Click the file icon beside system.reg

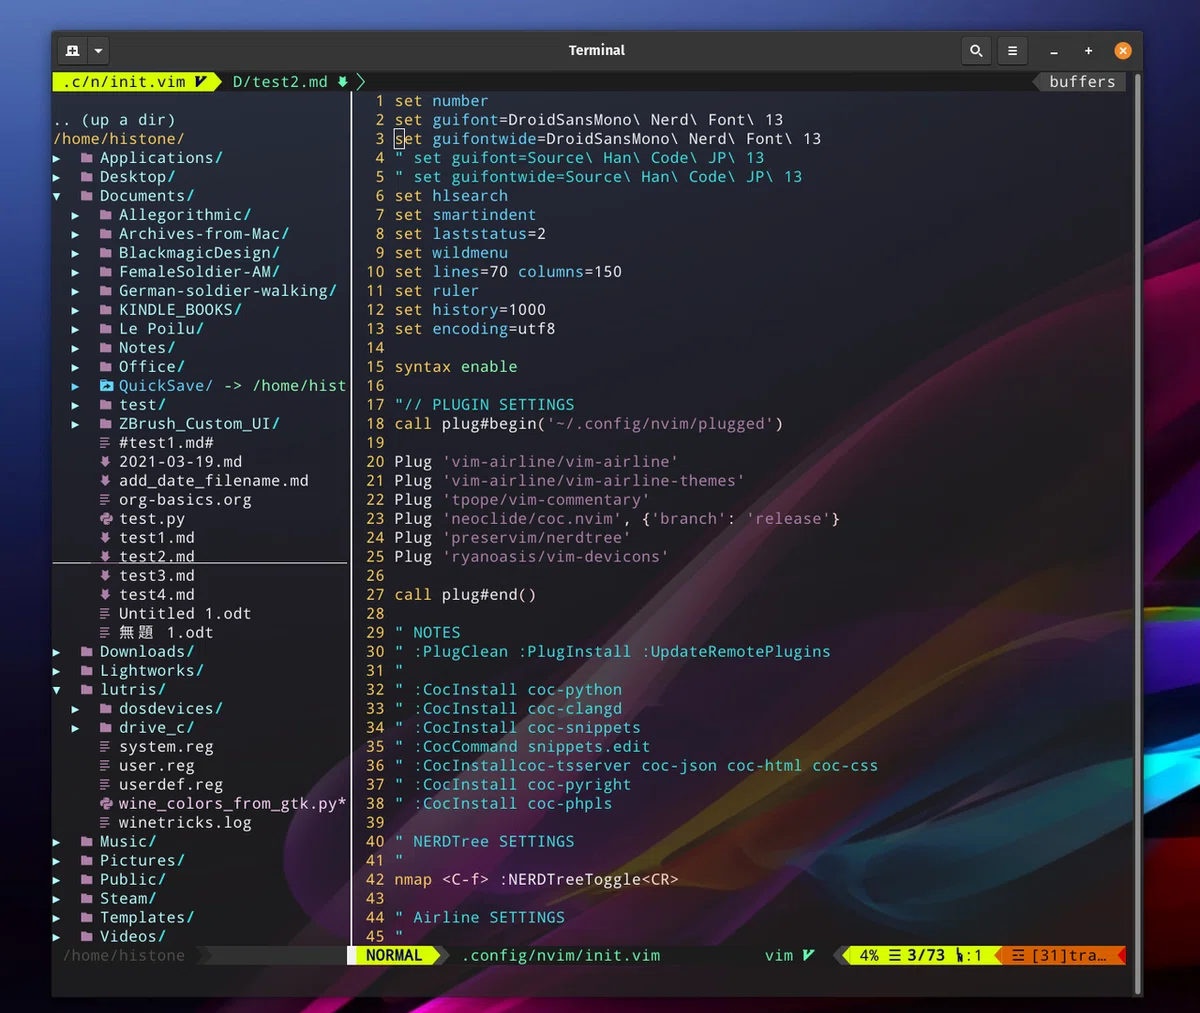(106, 747)
